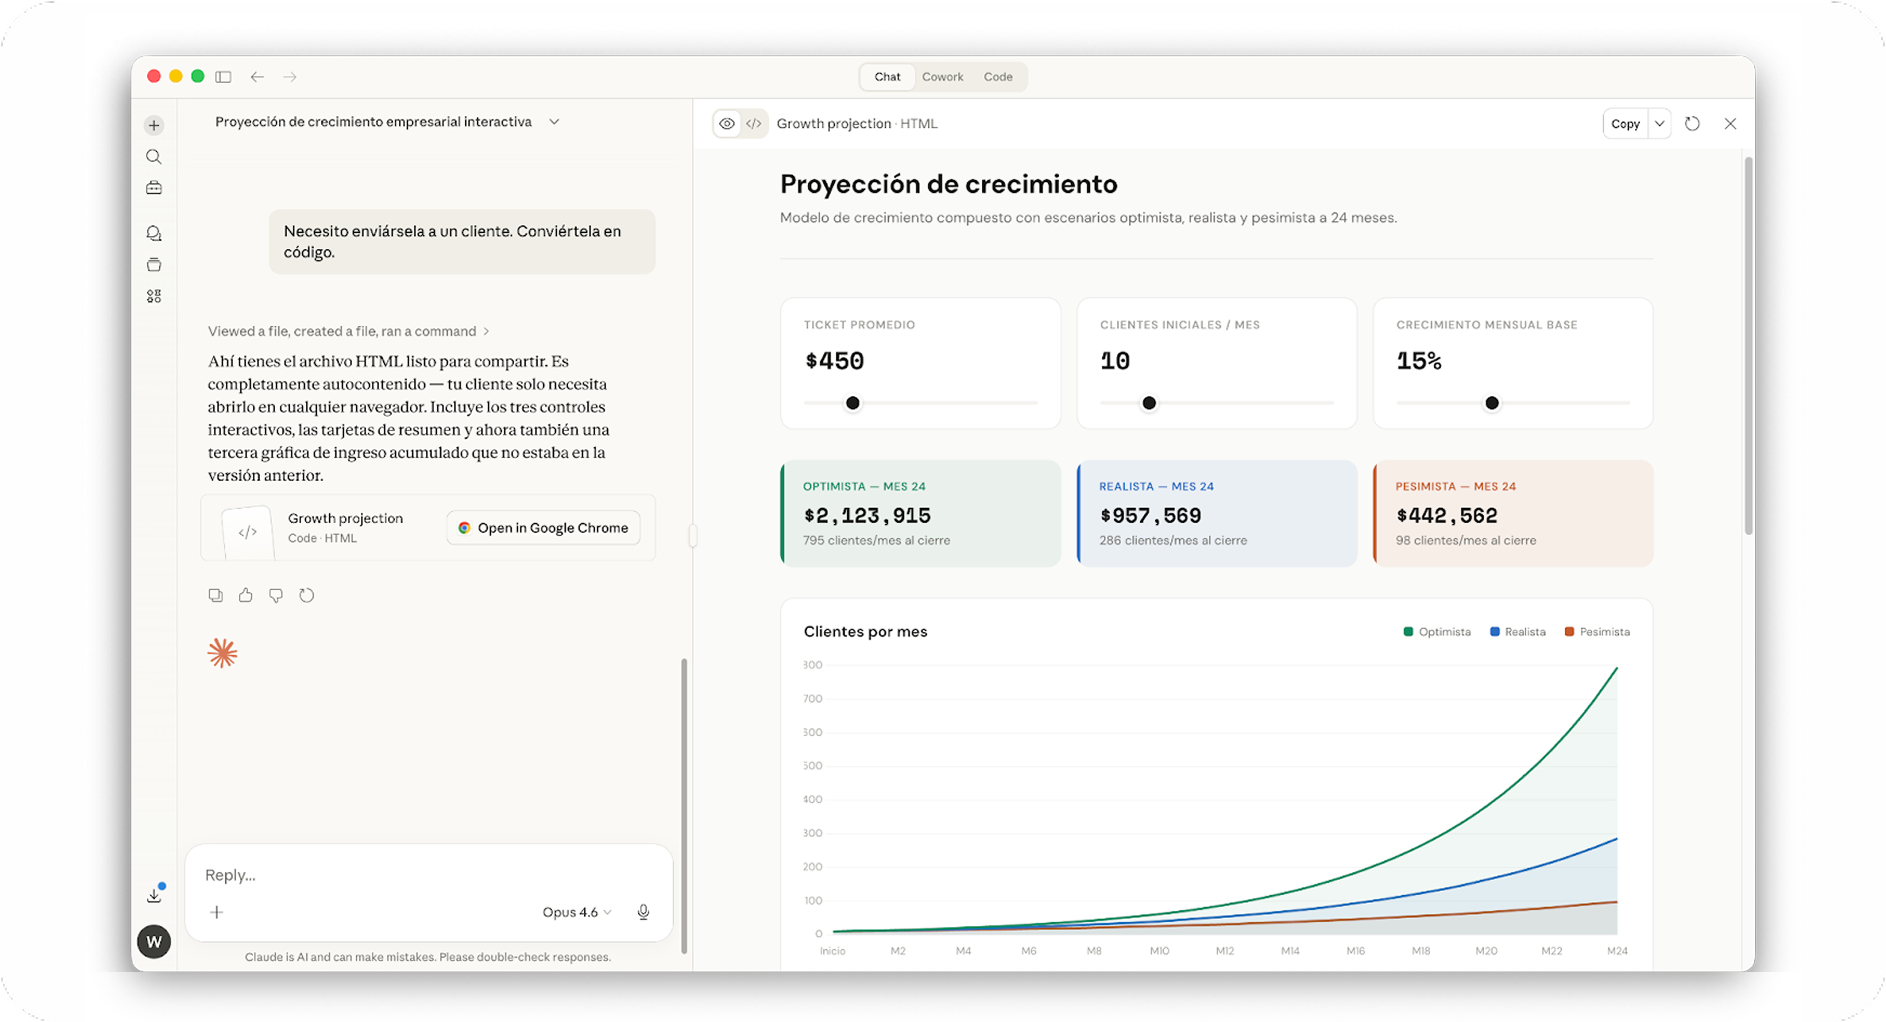Copy the response with the copy icon
This screenshot has width=1886, height=1022.
(215, 595)
